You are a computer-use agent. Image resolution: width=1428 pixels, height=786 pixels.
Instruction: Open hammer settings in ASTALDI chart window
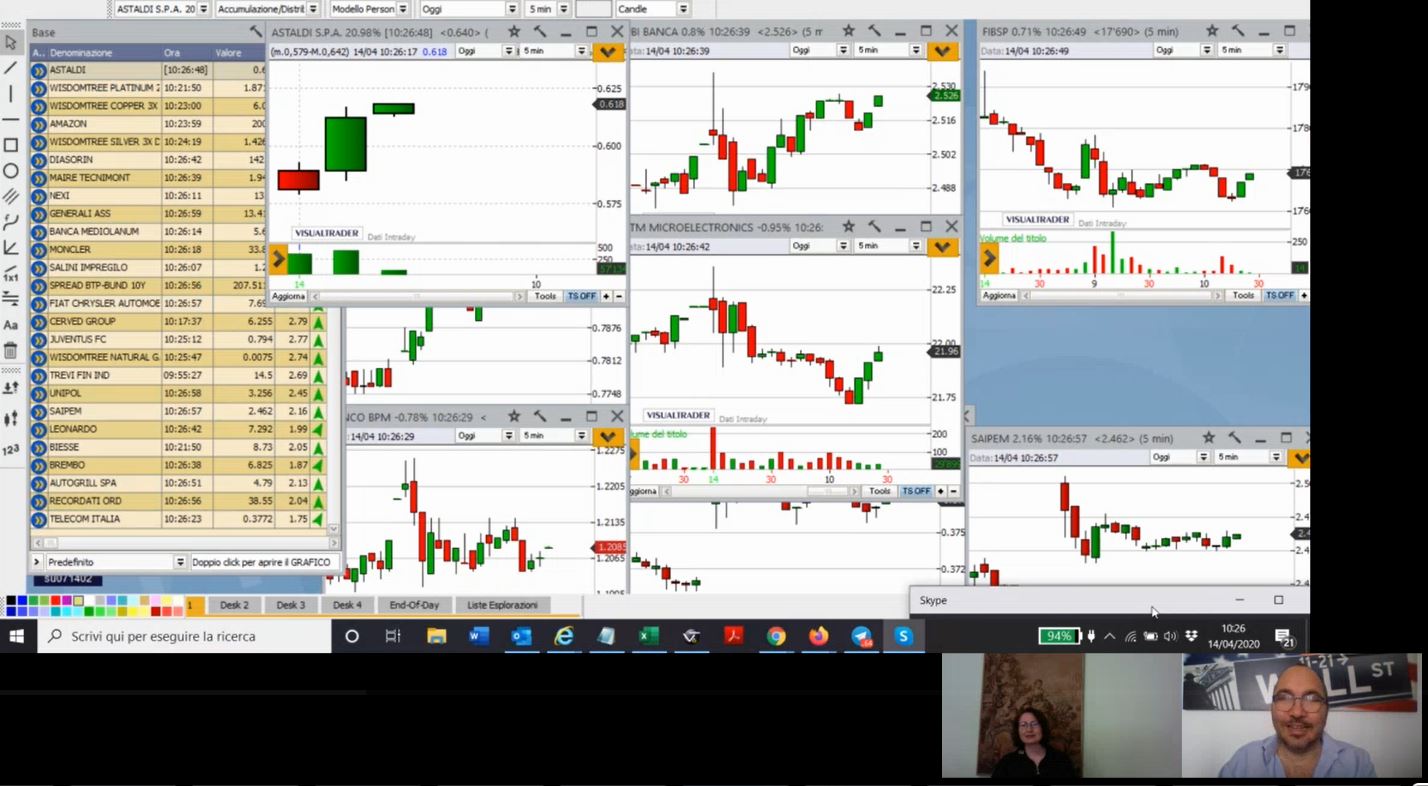[540, 32]
